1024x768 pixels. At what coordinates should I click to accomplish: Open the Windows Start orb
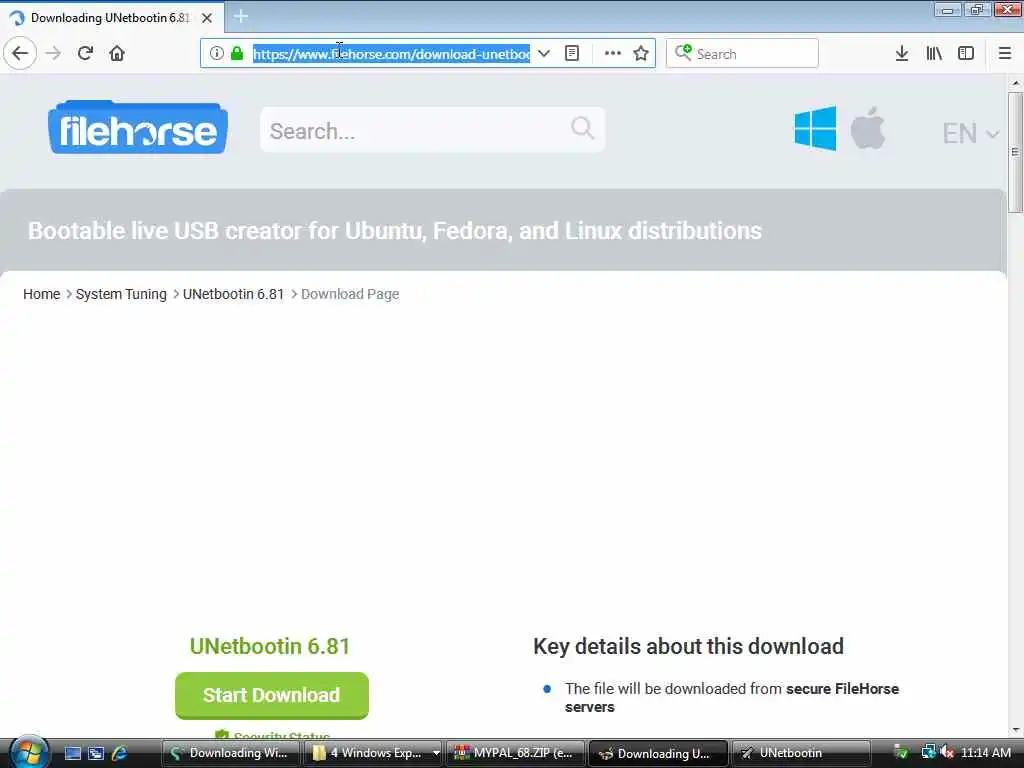pyautogui.click(x=28, y=753)
